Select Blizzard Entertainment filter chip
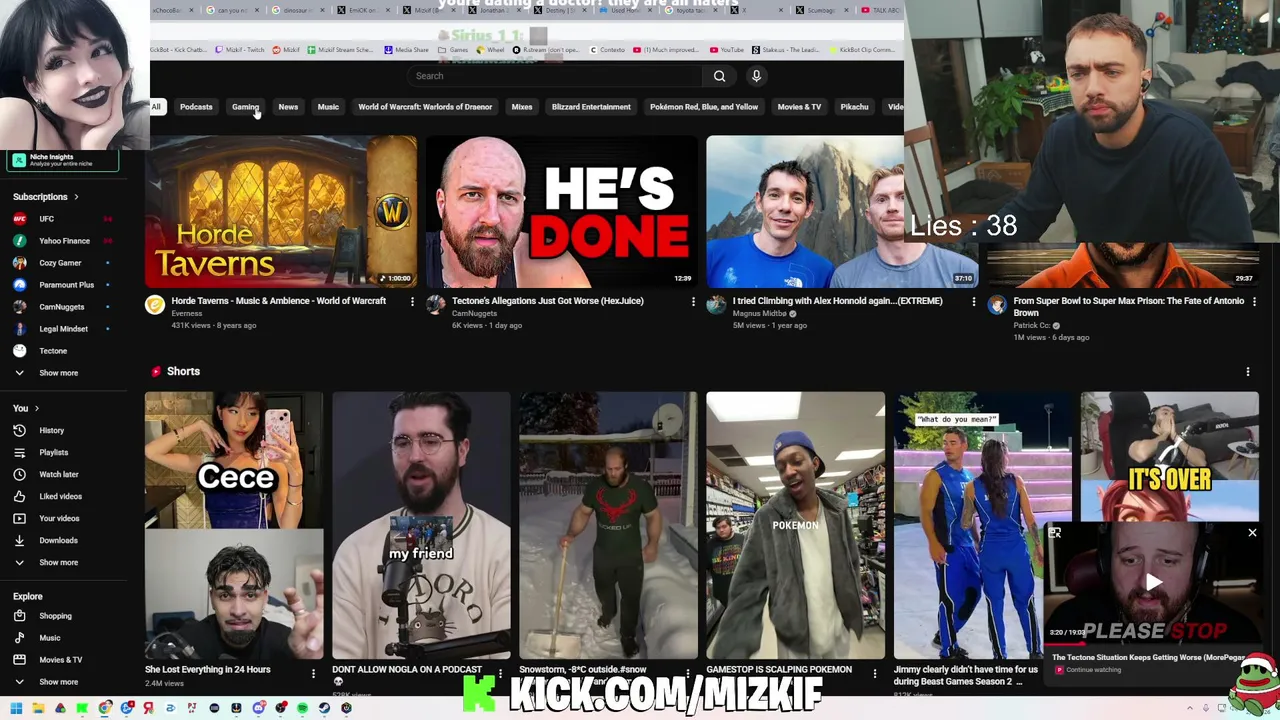The height and width of the screenshot is (720, 1280). click(591, 107)
